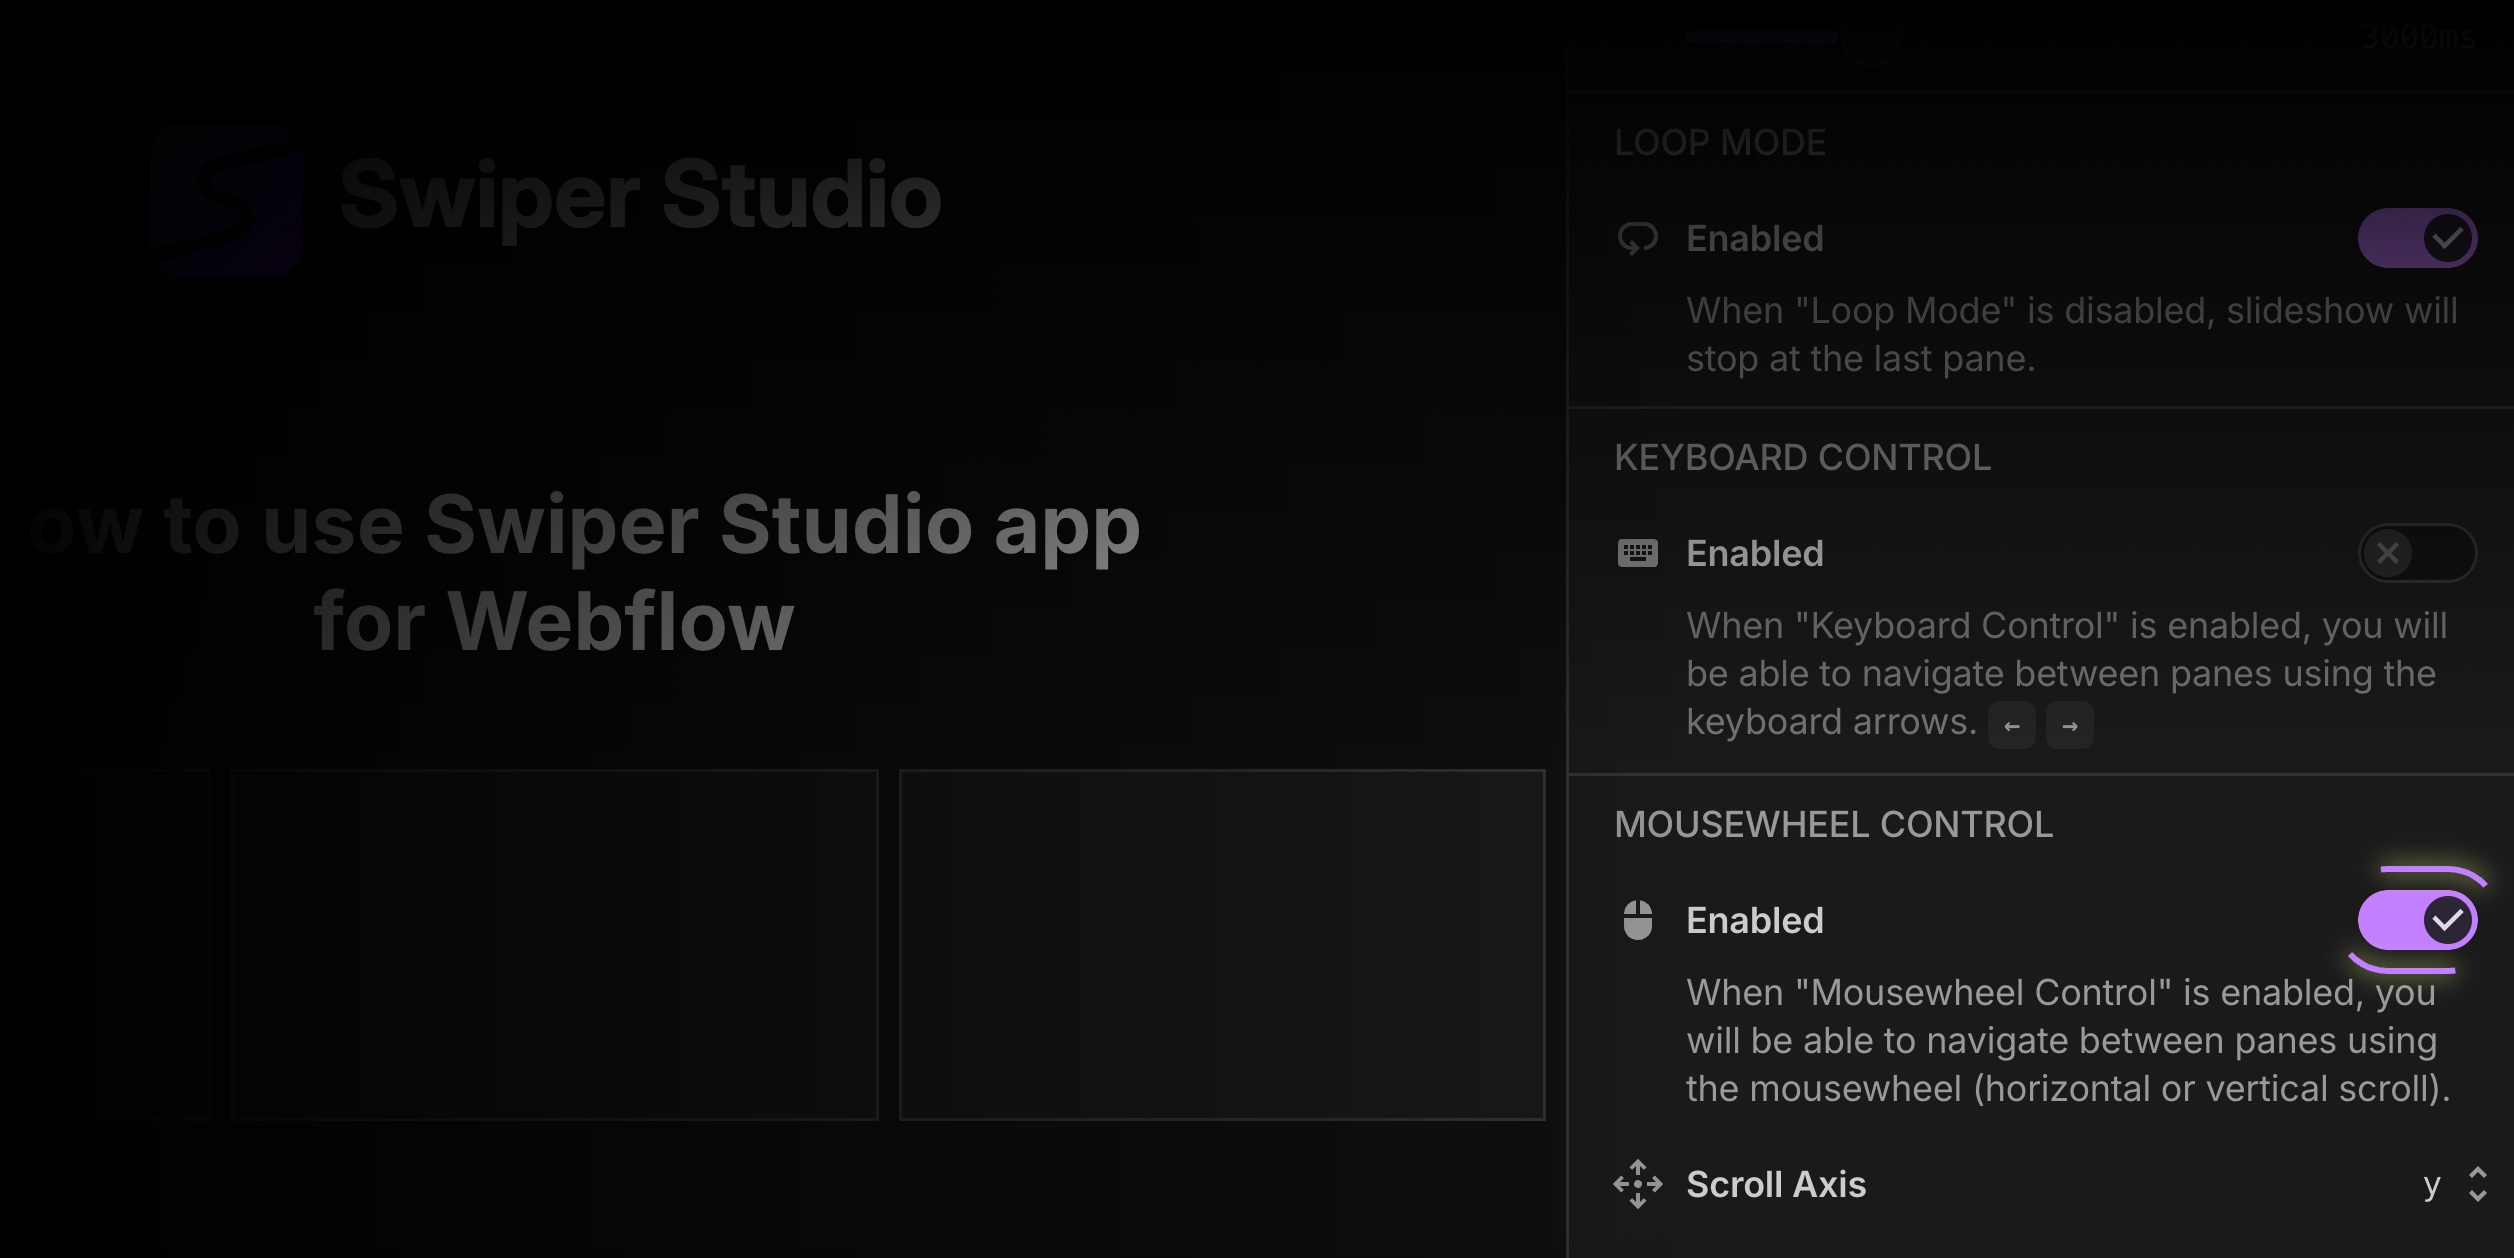
Task: Select the slide pane touching the settings panel
Action: pyautogui.click(x=1222, y=945)
